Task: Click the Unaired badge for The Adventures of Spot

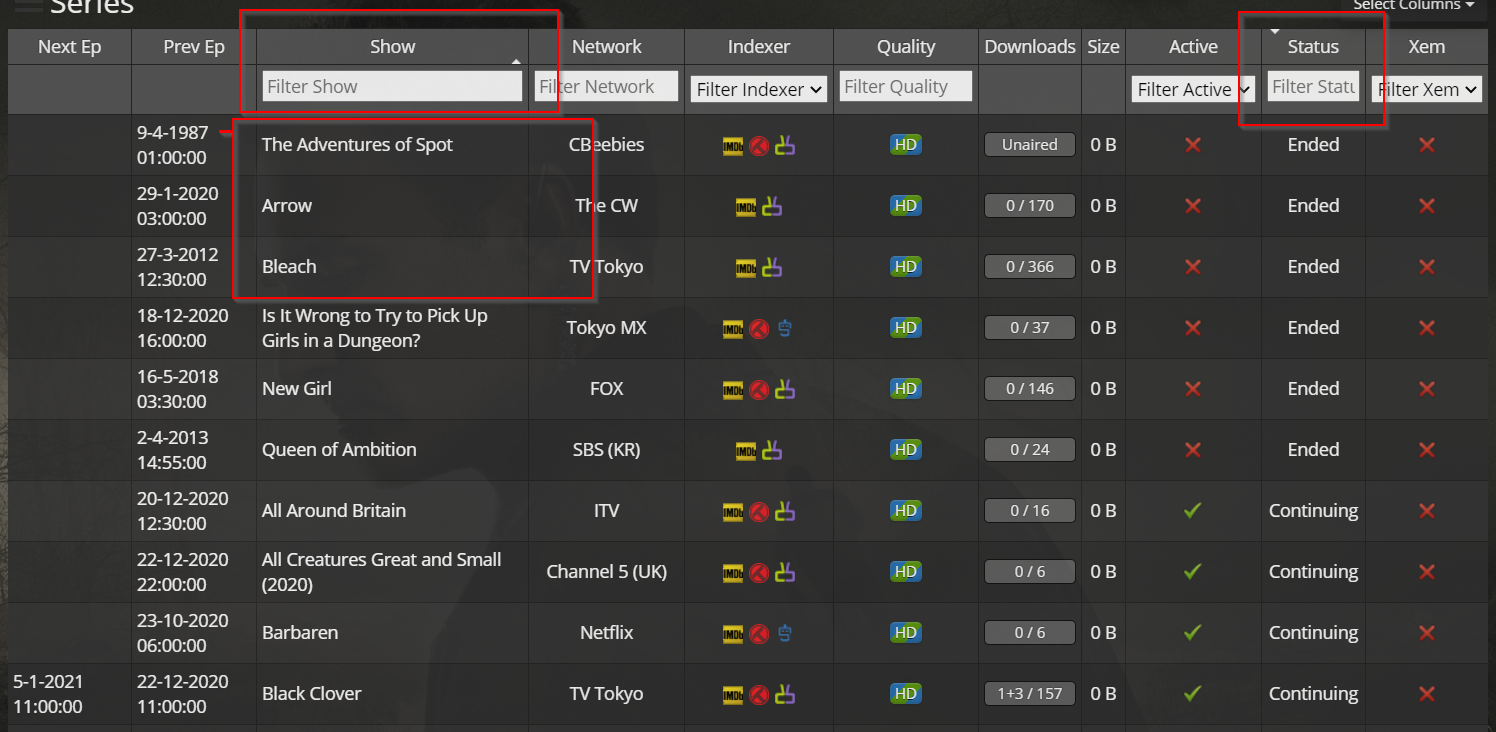Action: tap(1029, 144)
